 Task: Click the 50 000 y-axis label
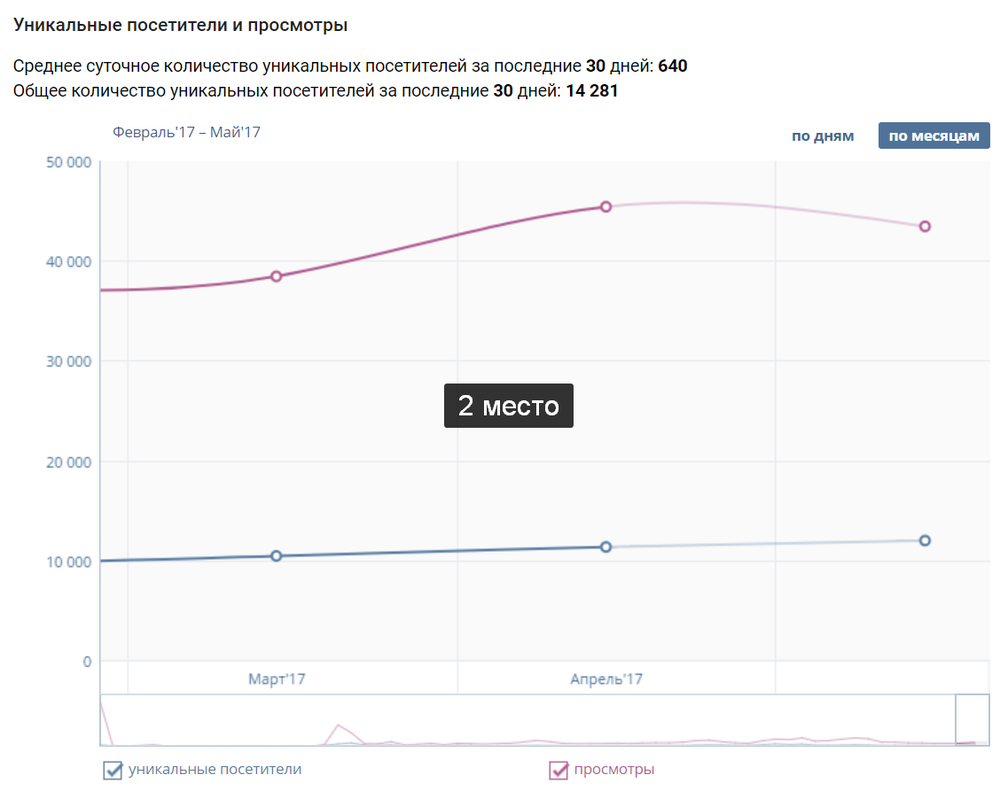(69, 162)
